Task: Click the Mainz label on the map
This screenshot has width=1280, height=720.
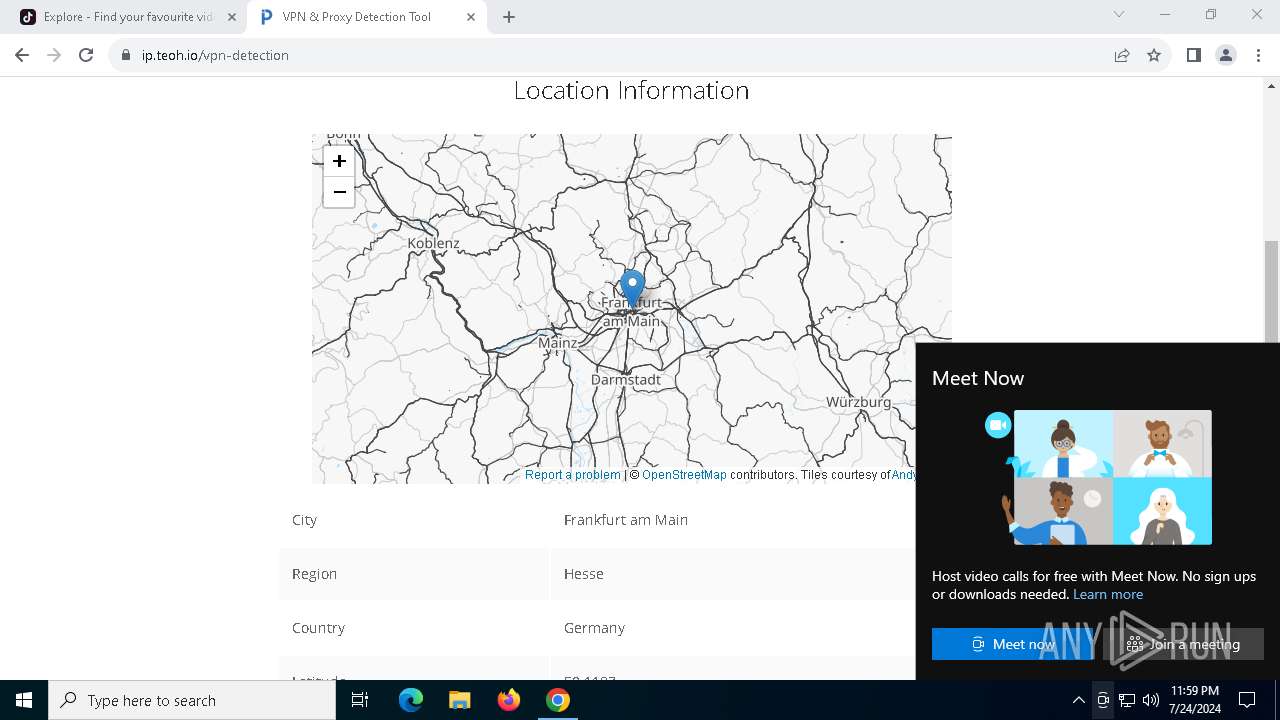Action: point(558,343)
